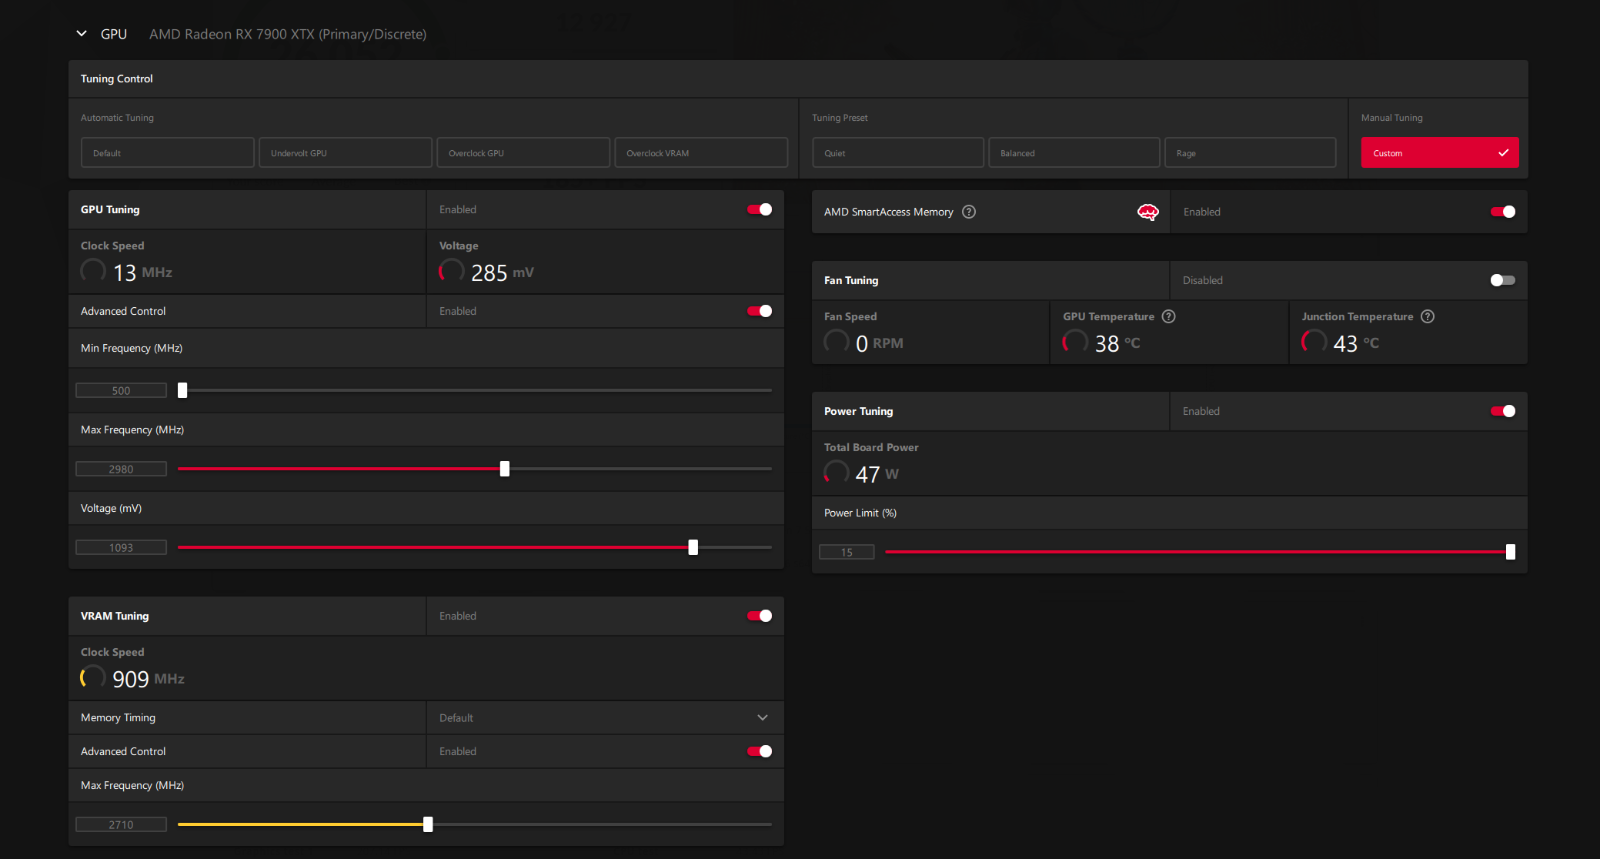The height and width of the screenshot is (859, 1600).
Task: Select the Undervolt GPU tuning option
Action: (345, 153)
